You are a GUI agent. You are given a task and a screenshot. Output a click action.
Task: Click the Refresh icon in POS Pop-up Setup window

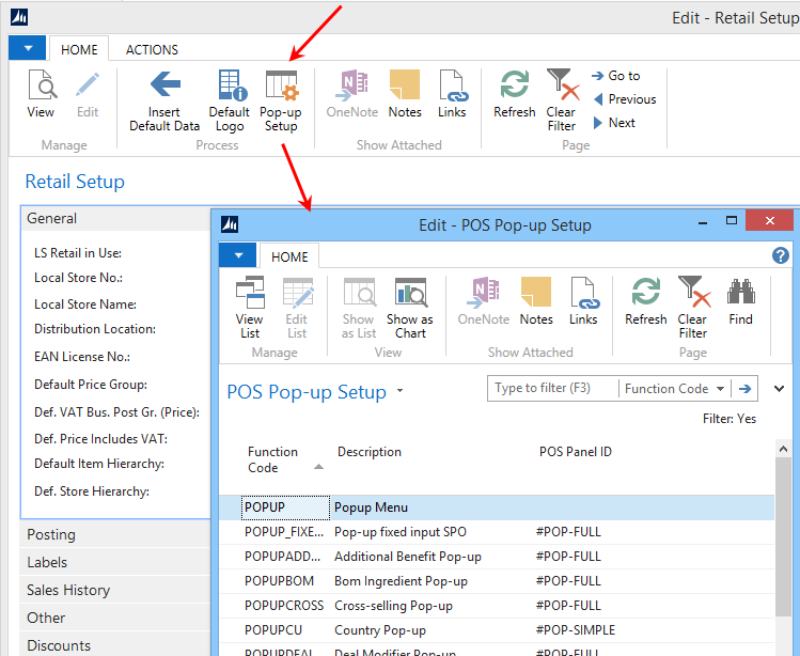[x=645, y=298]
